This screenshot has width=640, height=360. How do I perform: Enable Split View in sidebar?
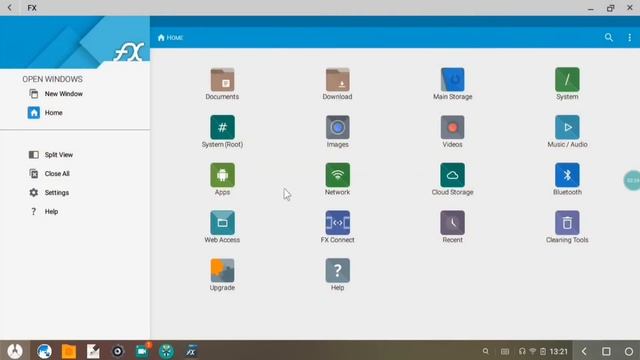(x=51, y=155)
